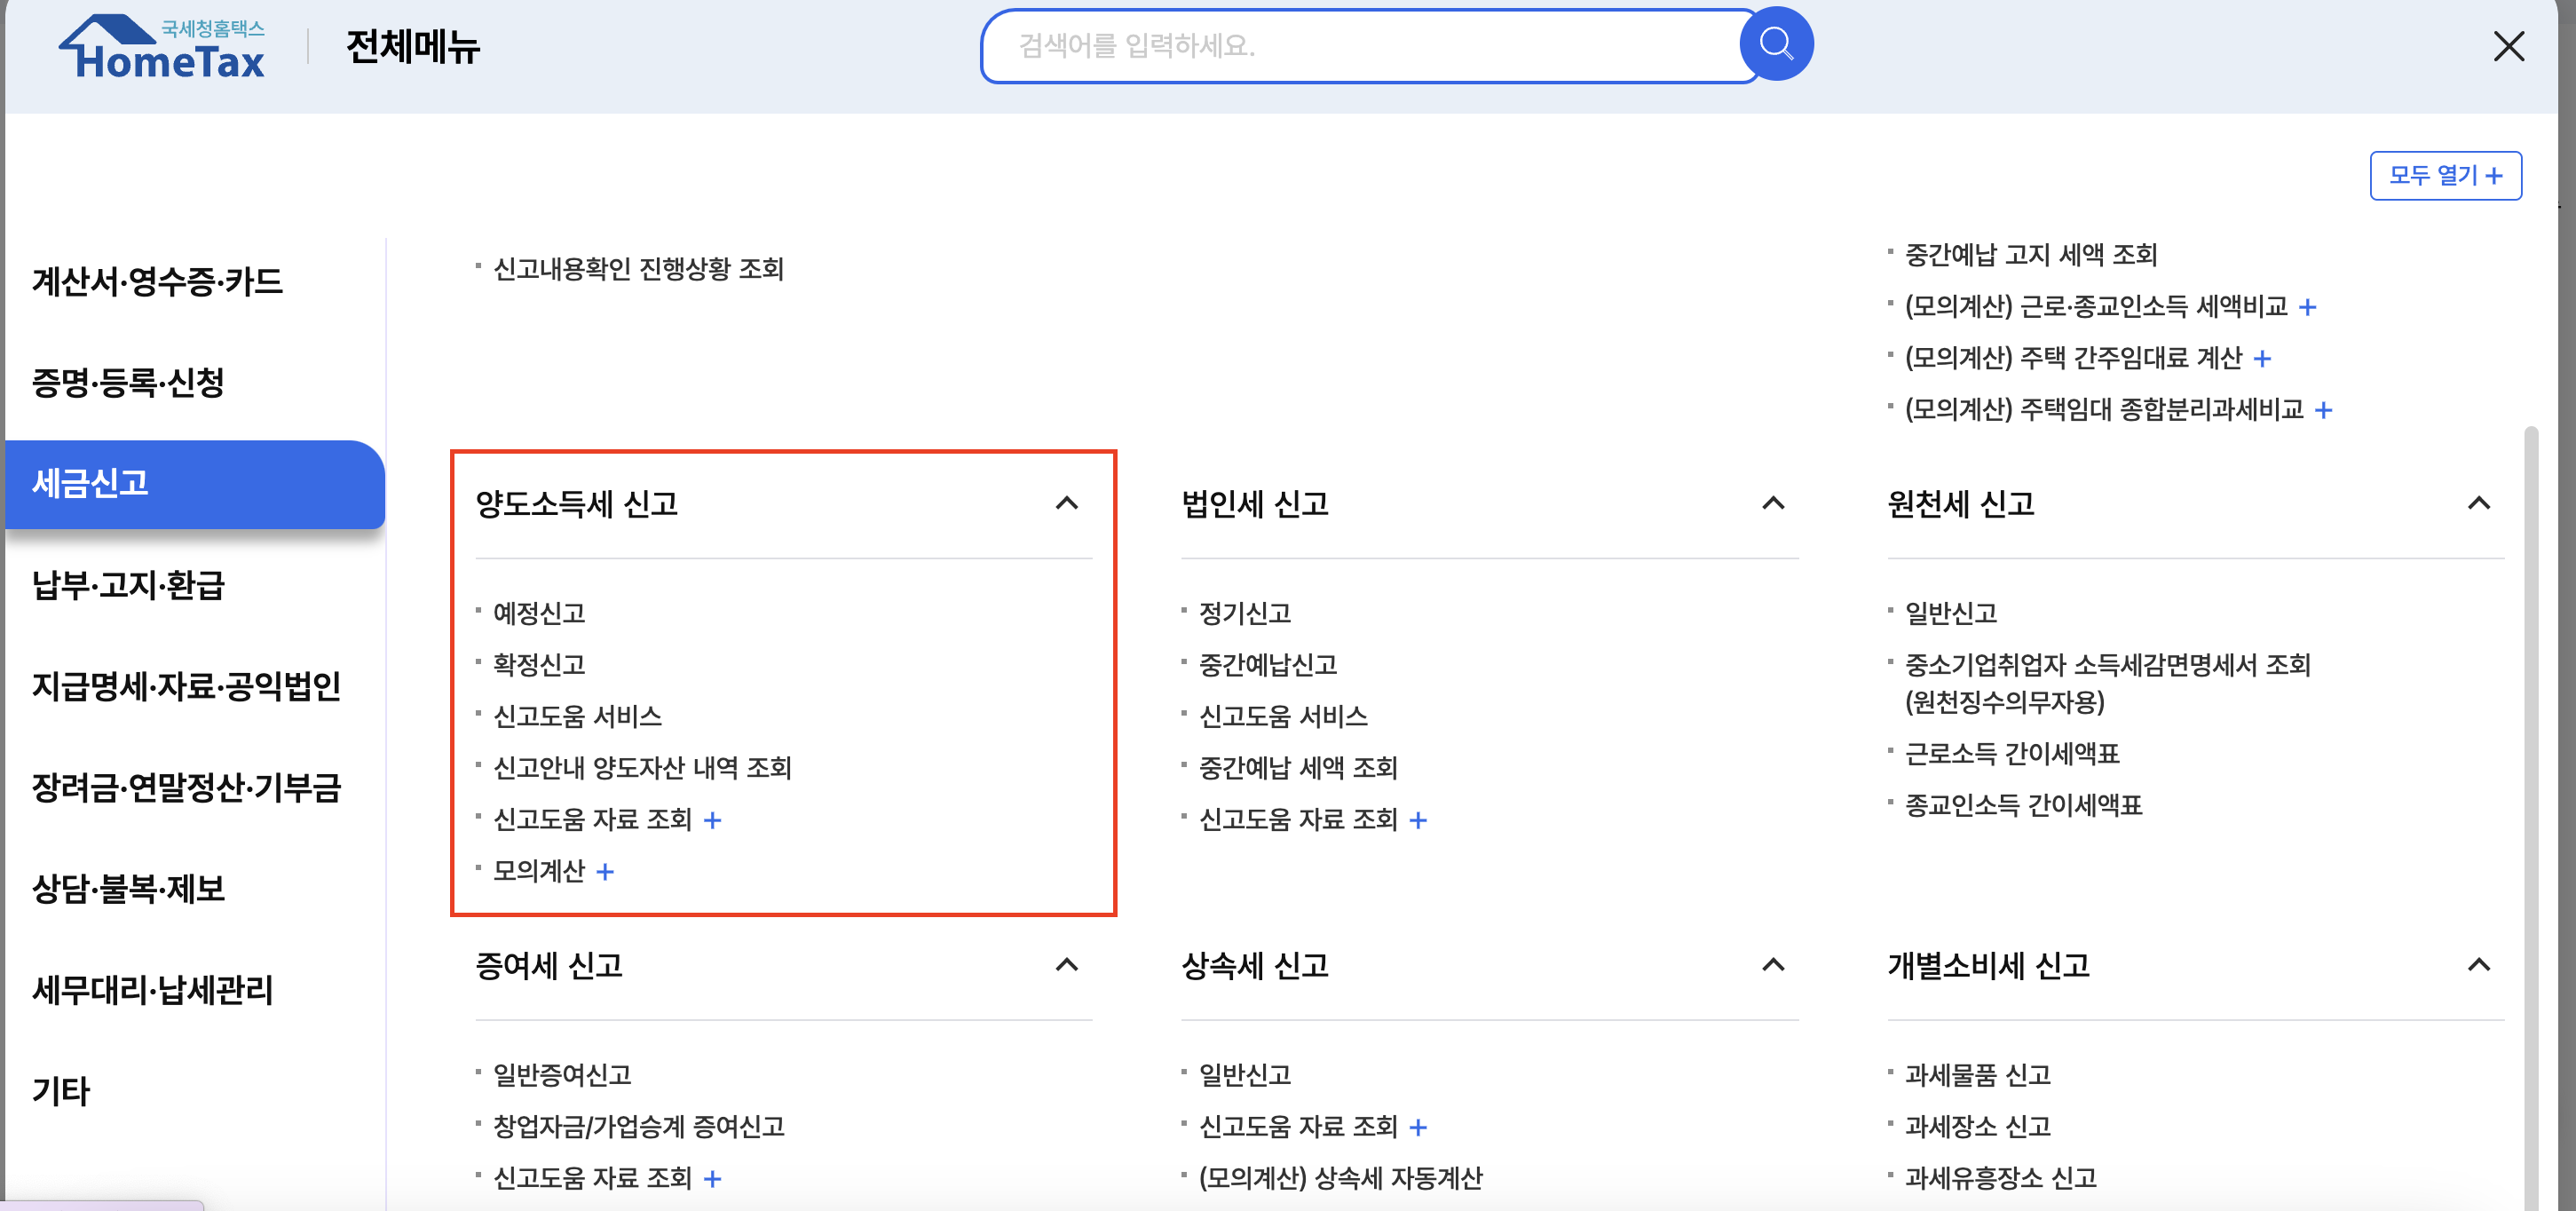2576x1211 pixels.
Task: Expand (모의계산) 주택 간주임대료 계산
Action: point(2261,357)
